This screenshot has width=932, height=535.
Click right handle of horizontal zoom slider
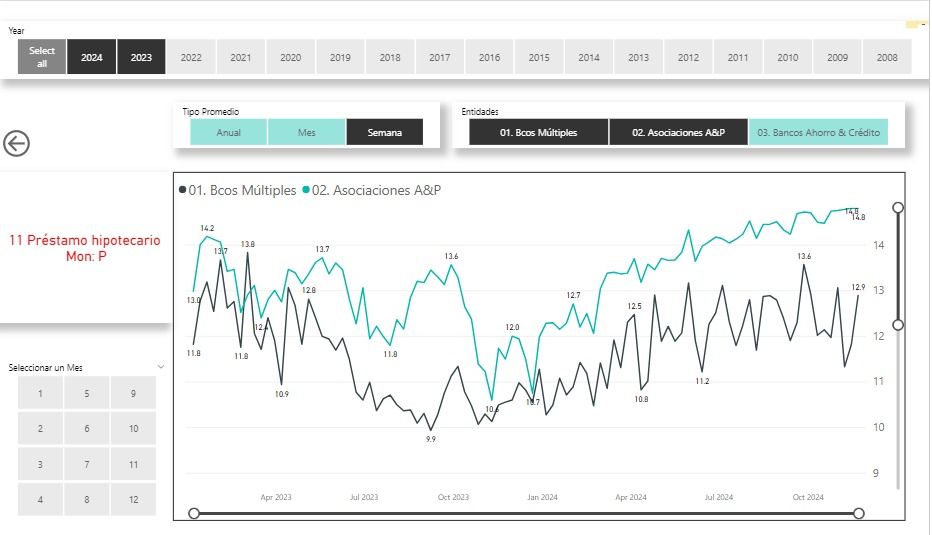(x=858, y=513)
